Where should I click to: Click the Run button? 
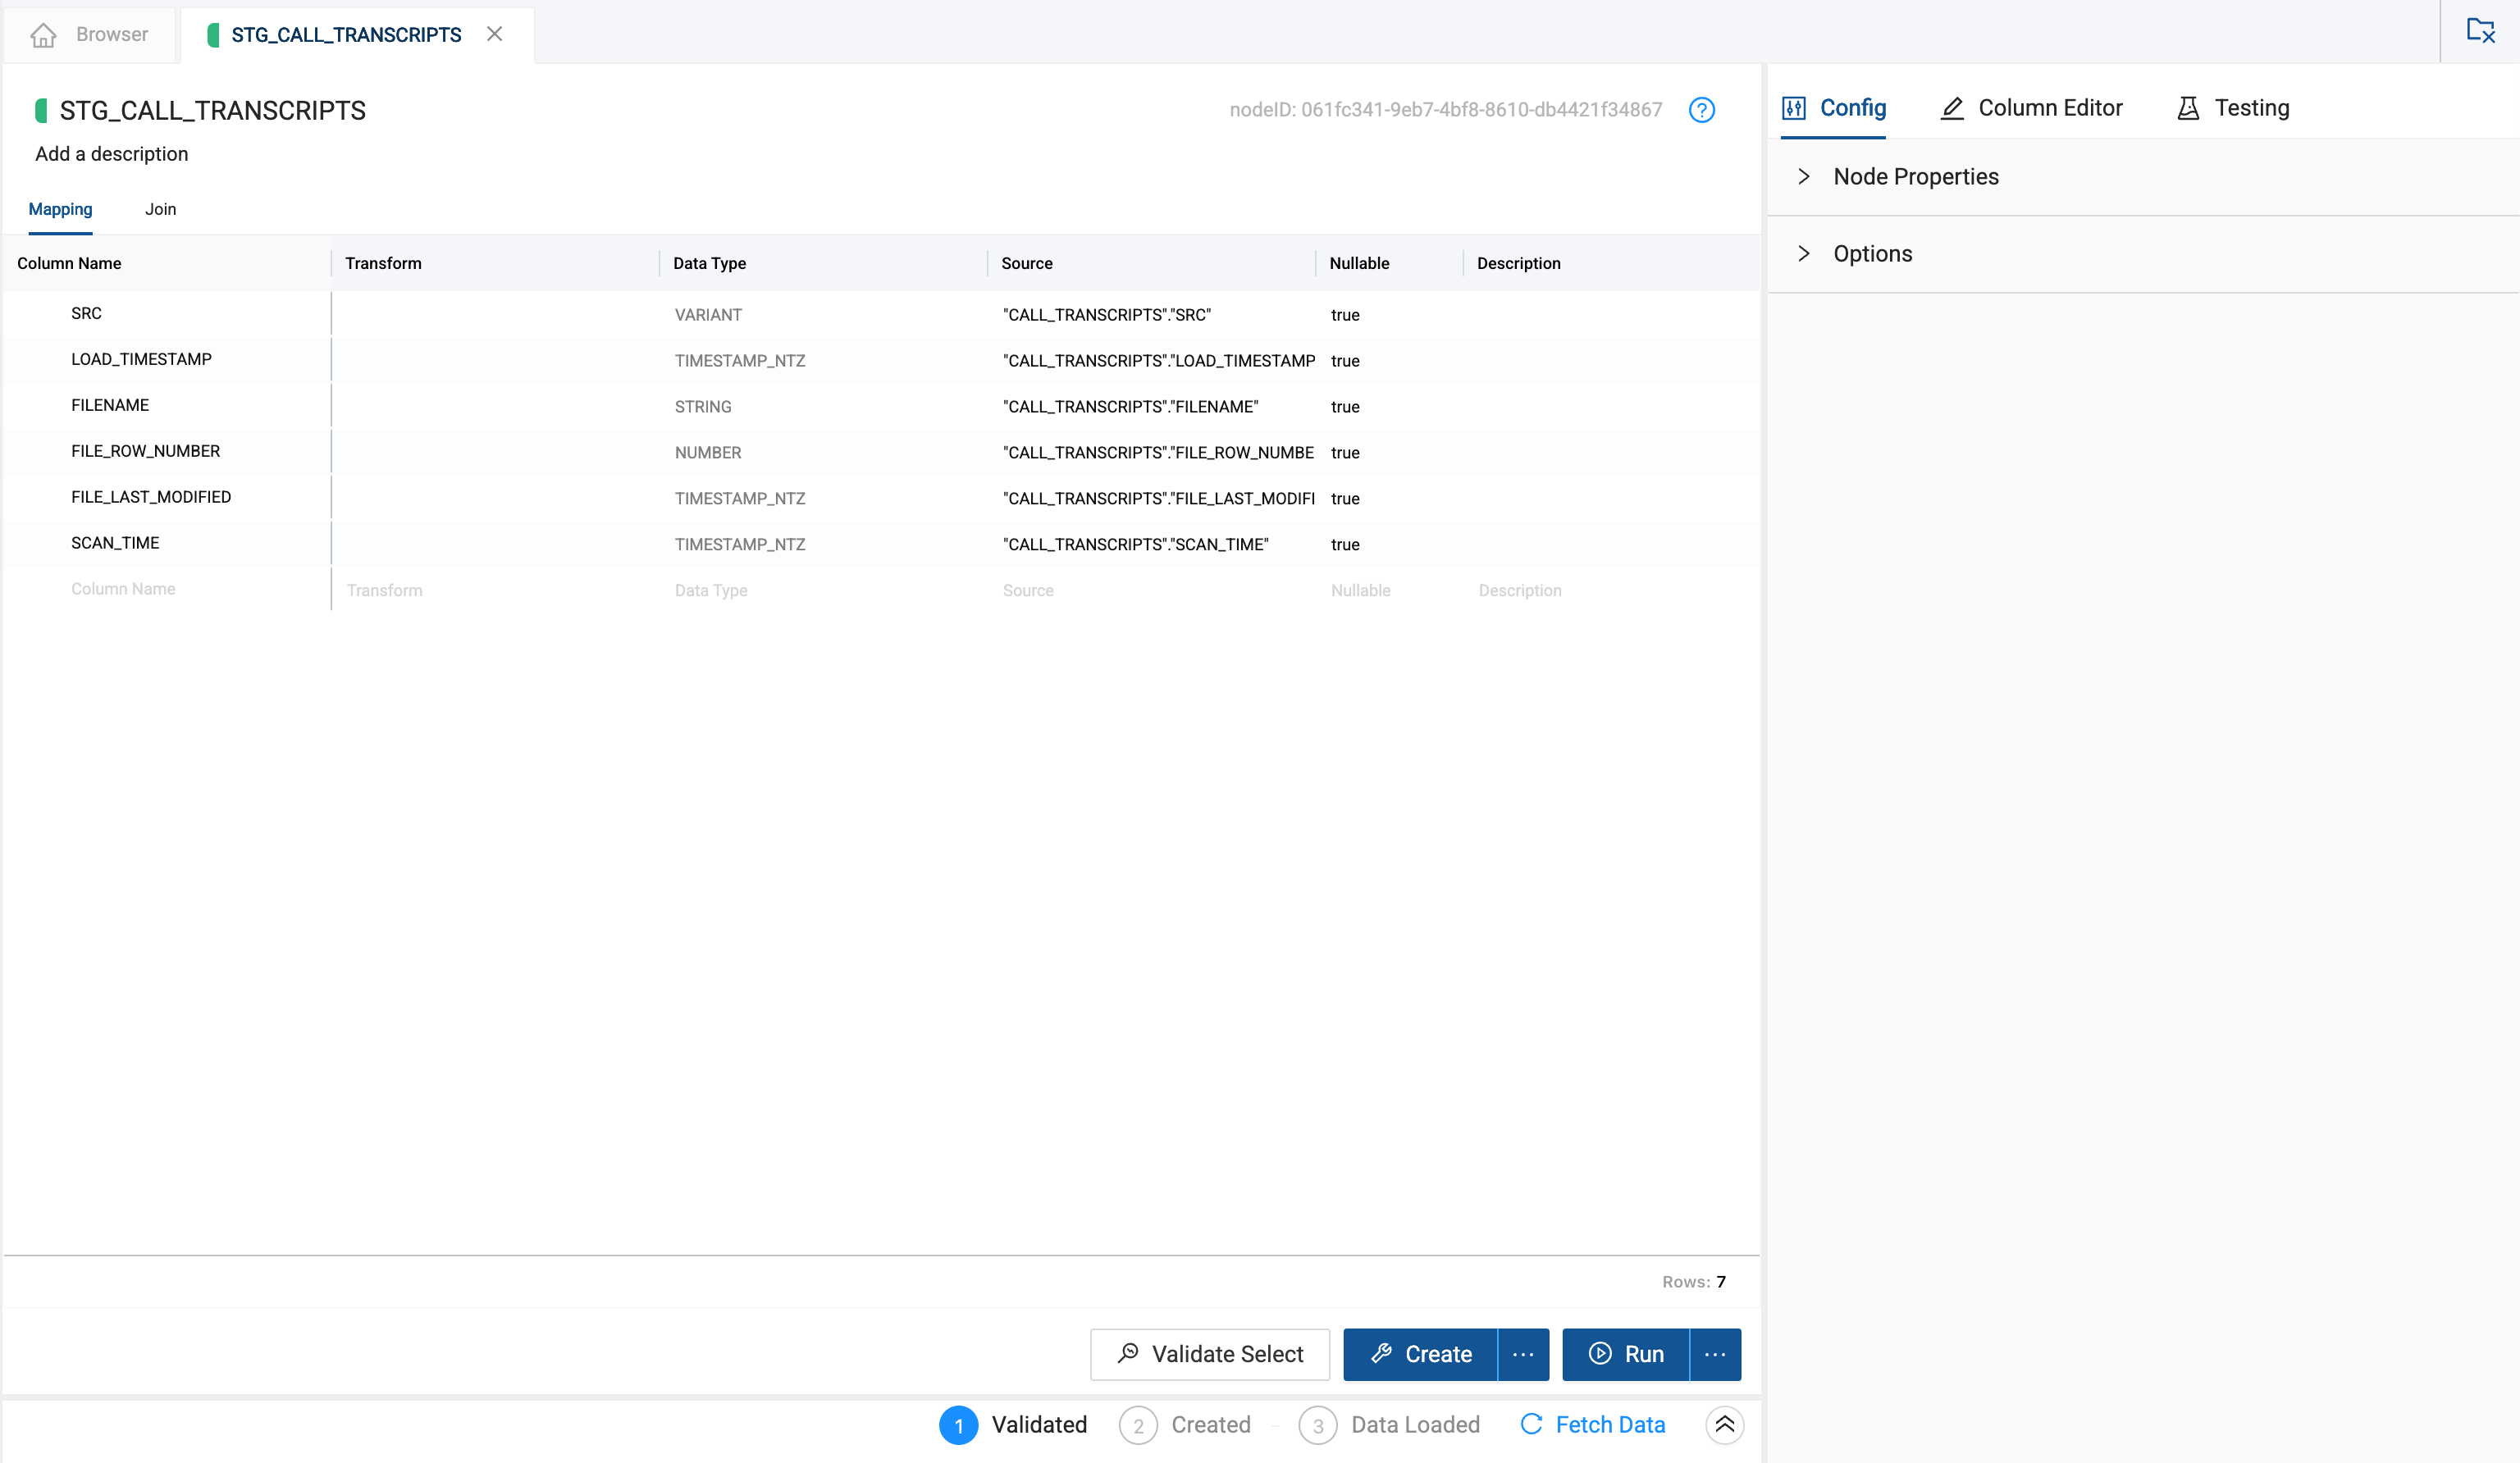pyautogui.click(x=1626, y=1354)
